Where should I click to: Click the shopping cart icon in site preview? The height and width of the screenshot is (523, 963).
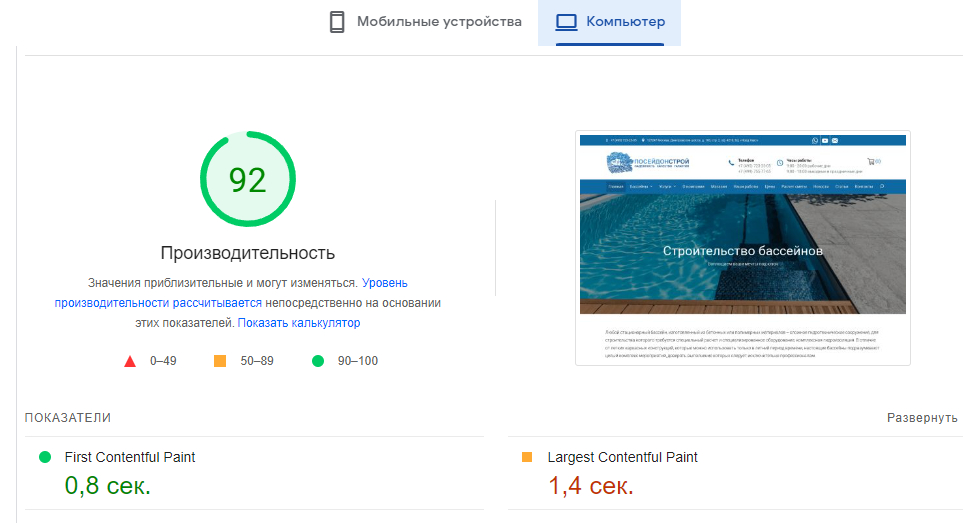(x=872, y=161)
